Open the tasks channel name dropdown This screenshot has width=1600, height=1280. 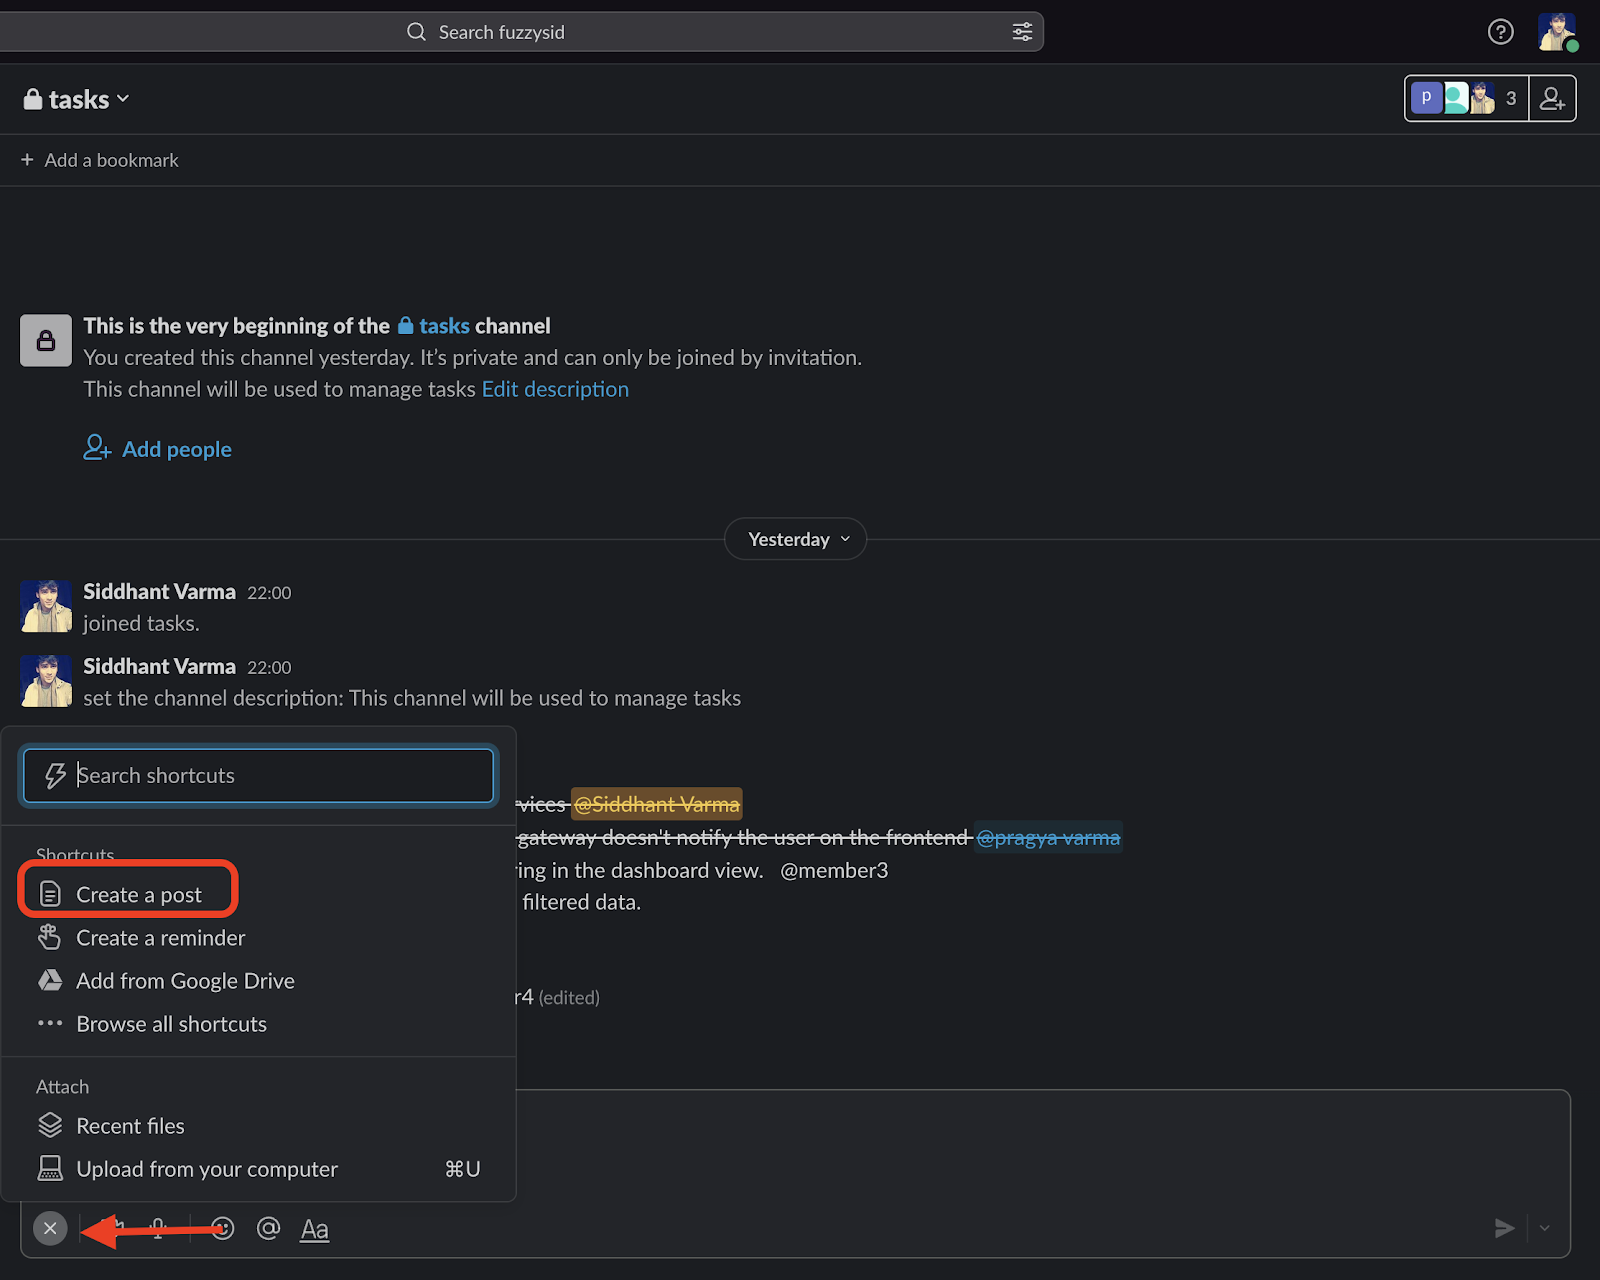point(77,99)
